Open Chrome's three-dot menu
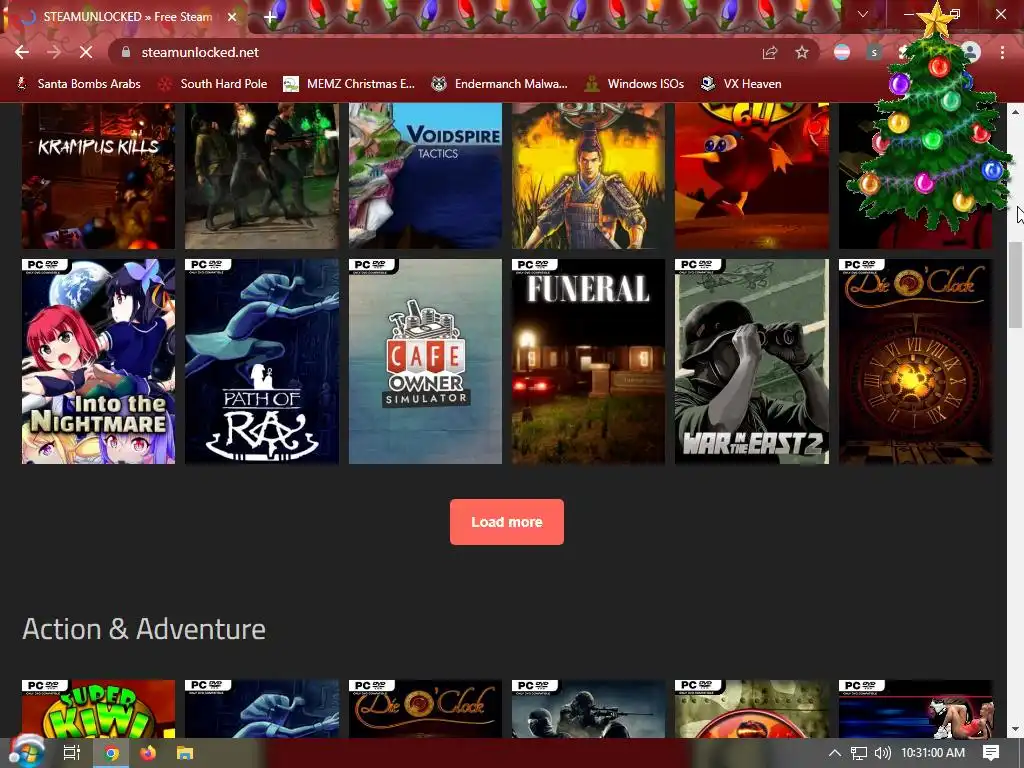The image size is (1024, 768). tap(1002, 52)
